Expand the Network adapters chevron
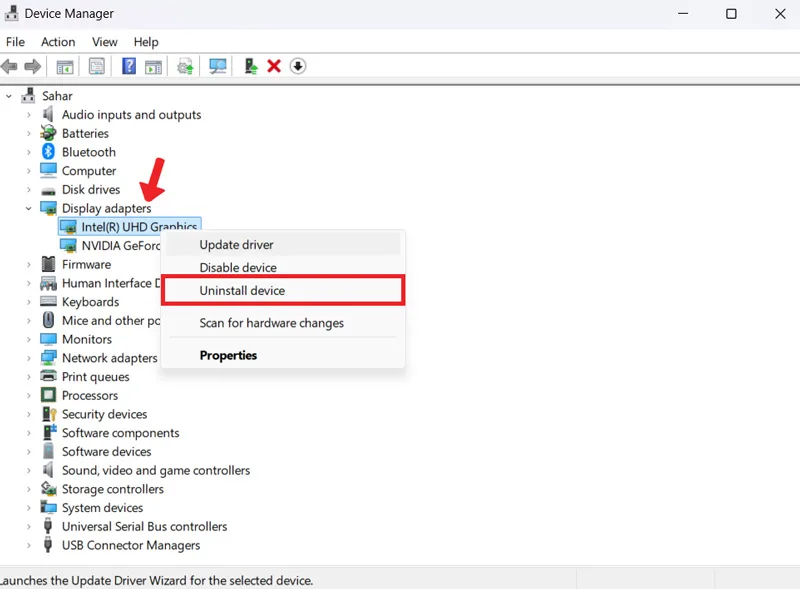 tap(29, 358)
